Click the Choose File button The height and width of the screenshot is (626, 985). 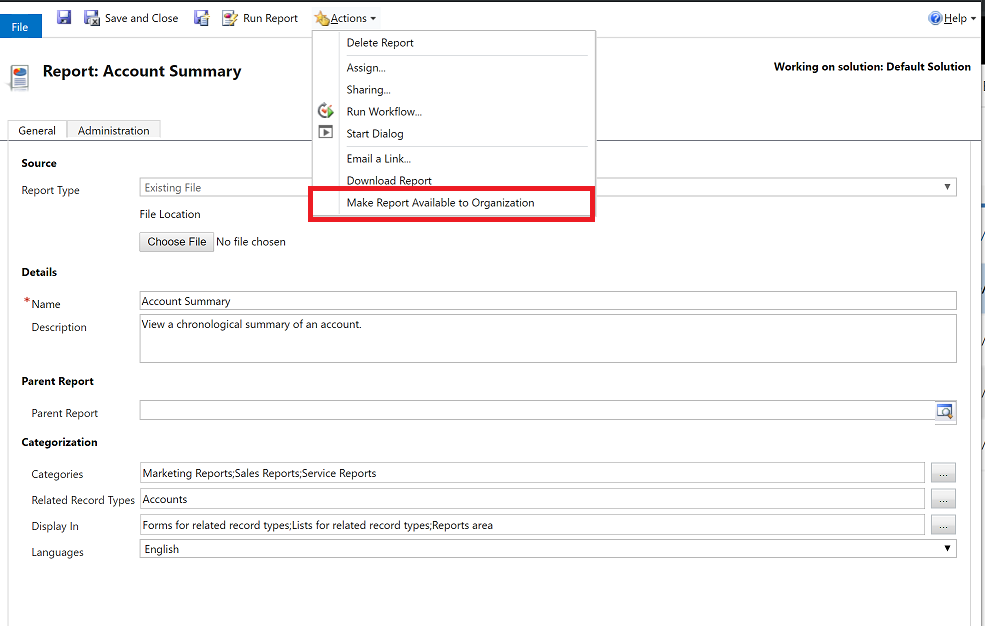[176, 241]
